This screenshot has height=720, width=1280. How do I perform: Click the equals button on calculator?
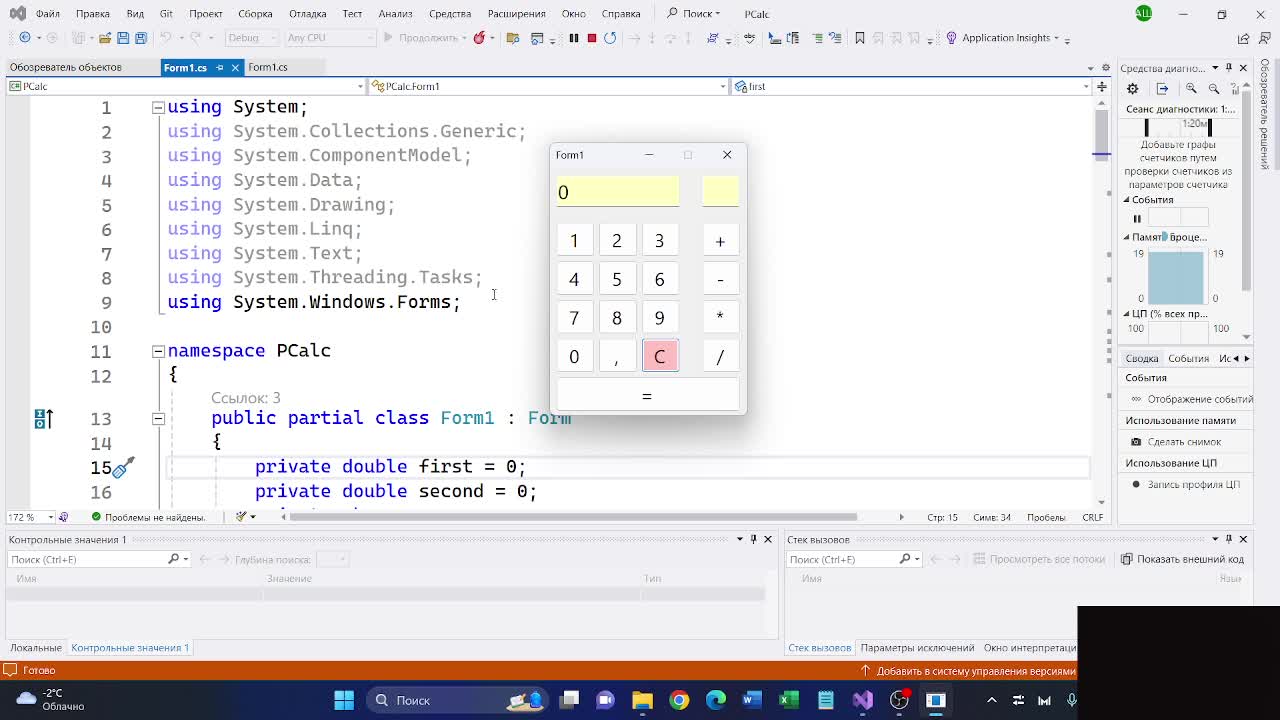click(647, 396)
